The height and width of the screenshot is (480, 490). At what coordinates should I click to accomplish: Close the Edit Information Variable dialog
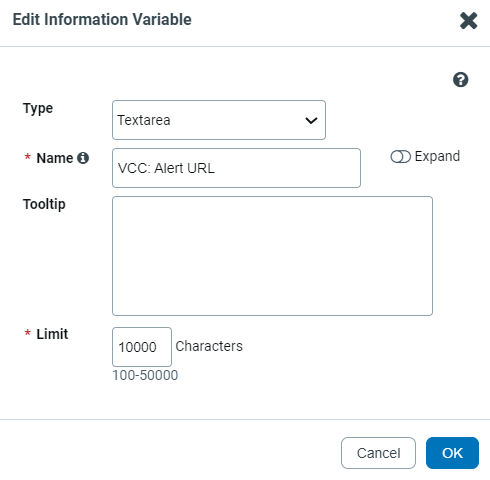(x=469, y=21)
